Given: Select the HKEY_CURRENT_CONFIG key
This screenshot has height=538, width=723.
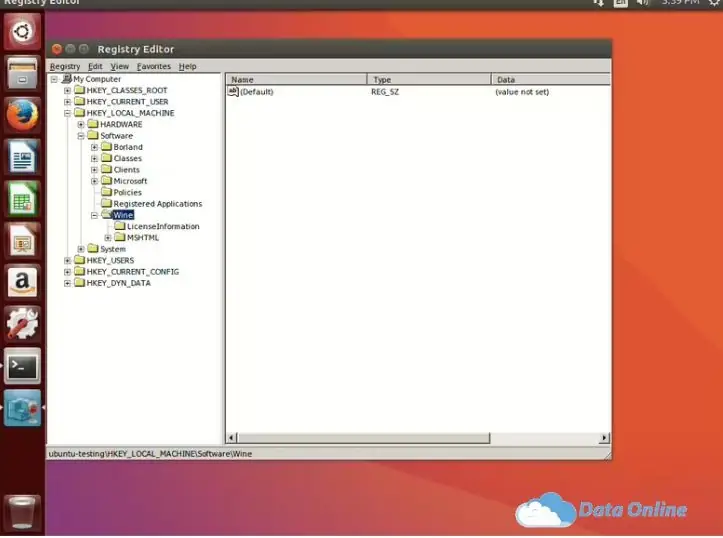Looking at the screenshot, I should (x=132, y=272).
